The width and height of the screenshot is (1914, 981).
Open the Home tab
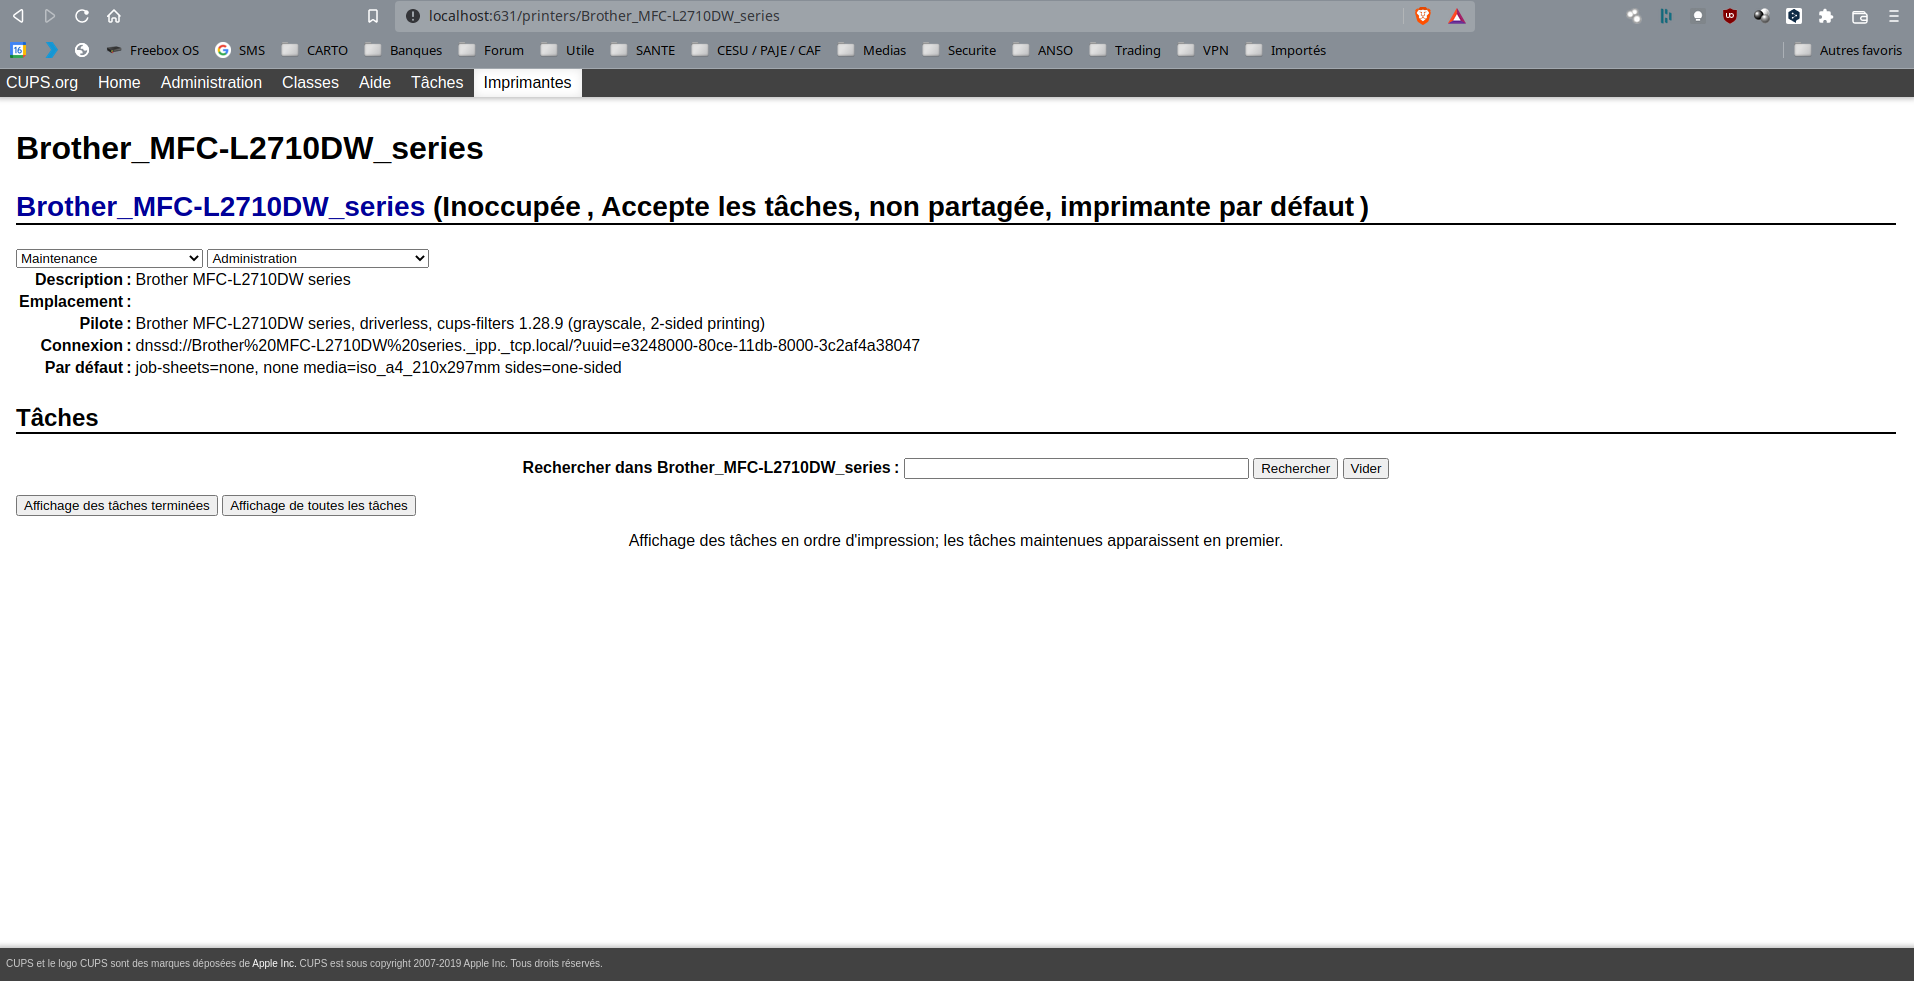[119, 82]
